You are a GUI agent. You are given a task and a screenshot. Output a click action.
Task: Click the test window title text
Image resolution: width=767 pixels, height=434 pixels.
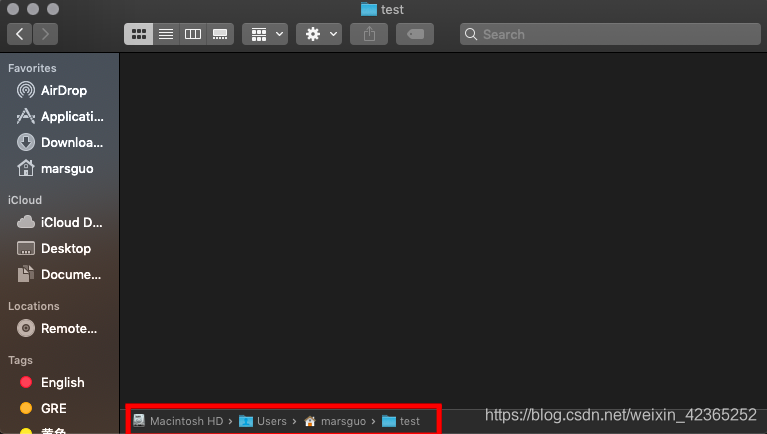coord(392,9)
